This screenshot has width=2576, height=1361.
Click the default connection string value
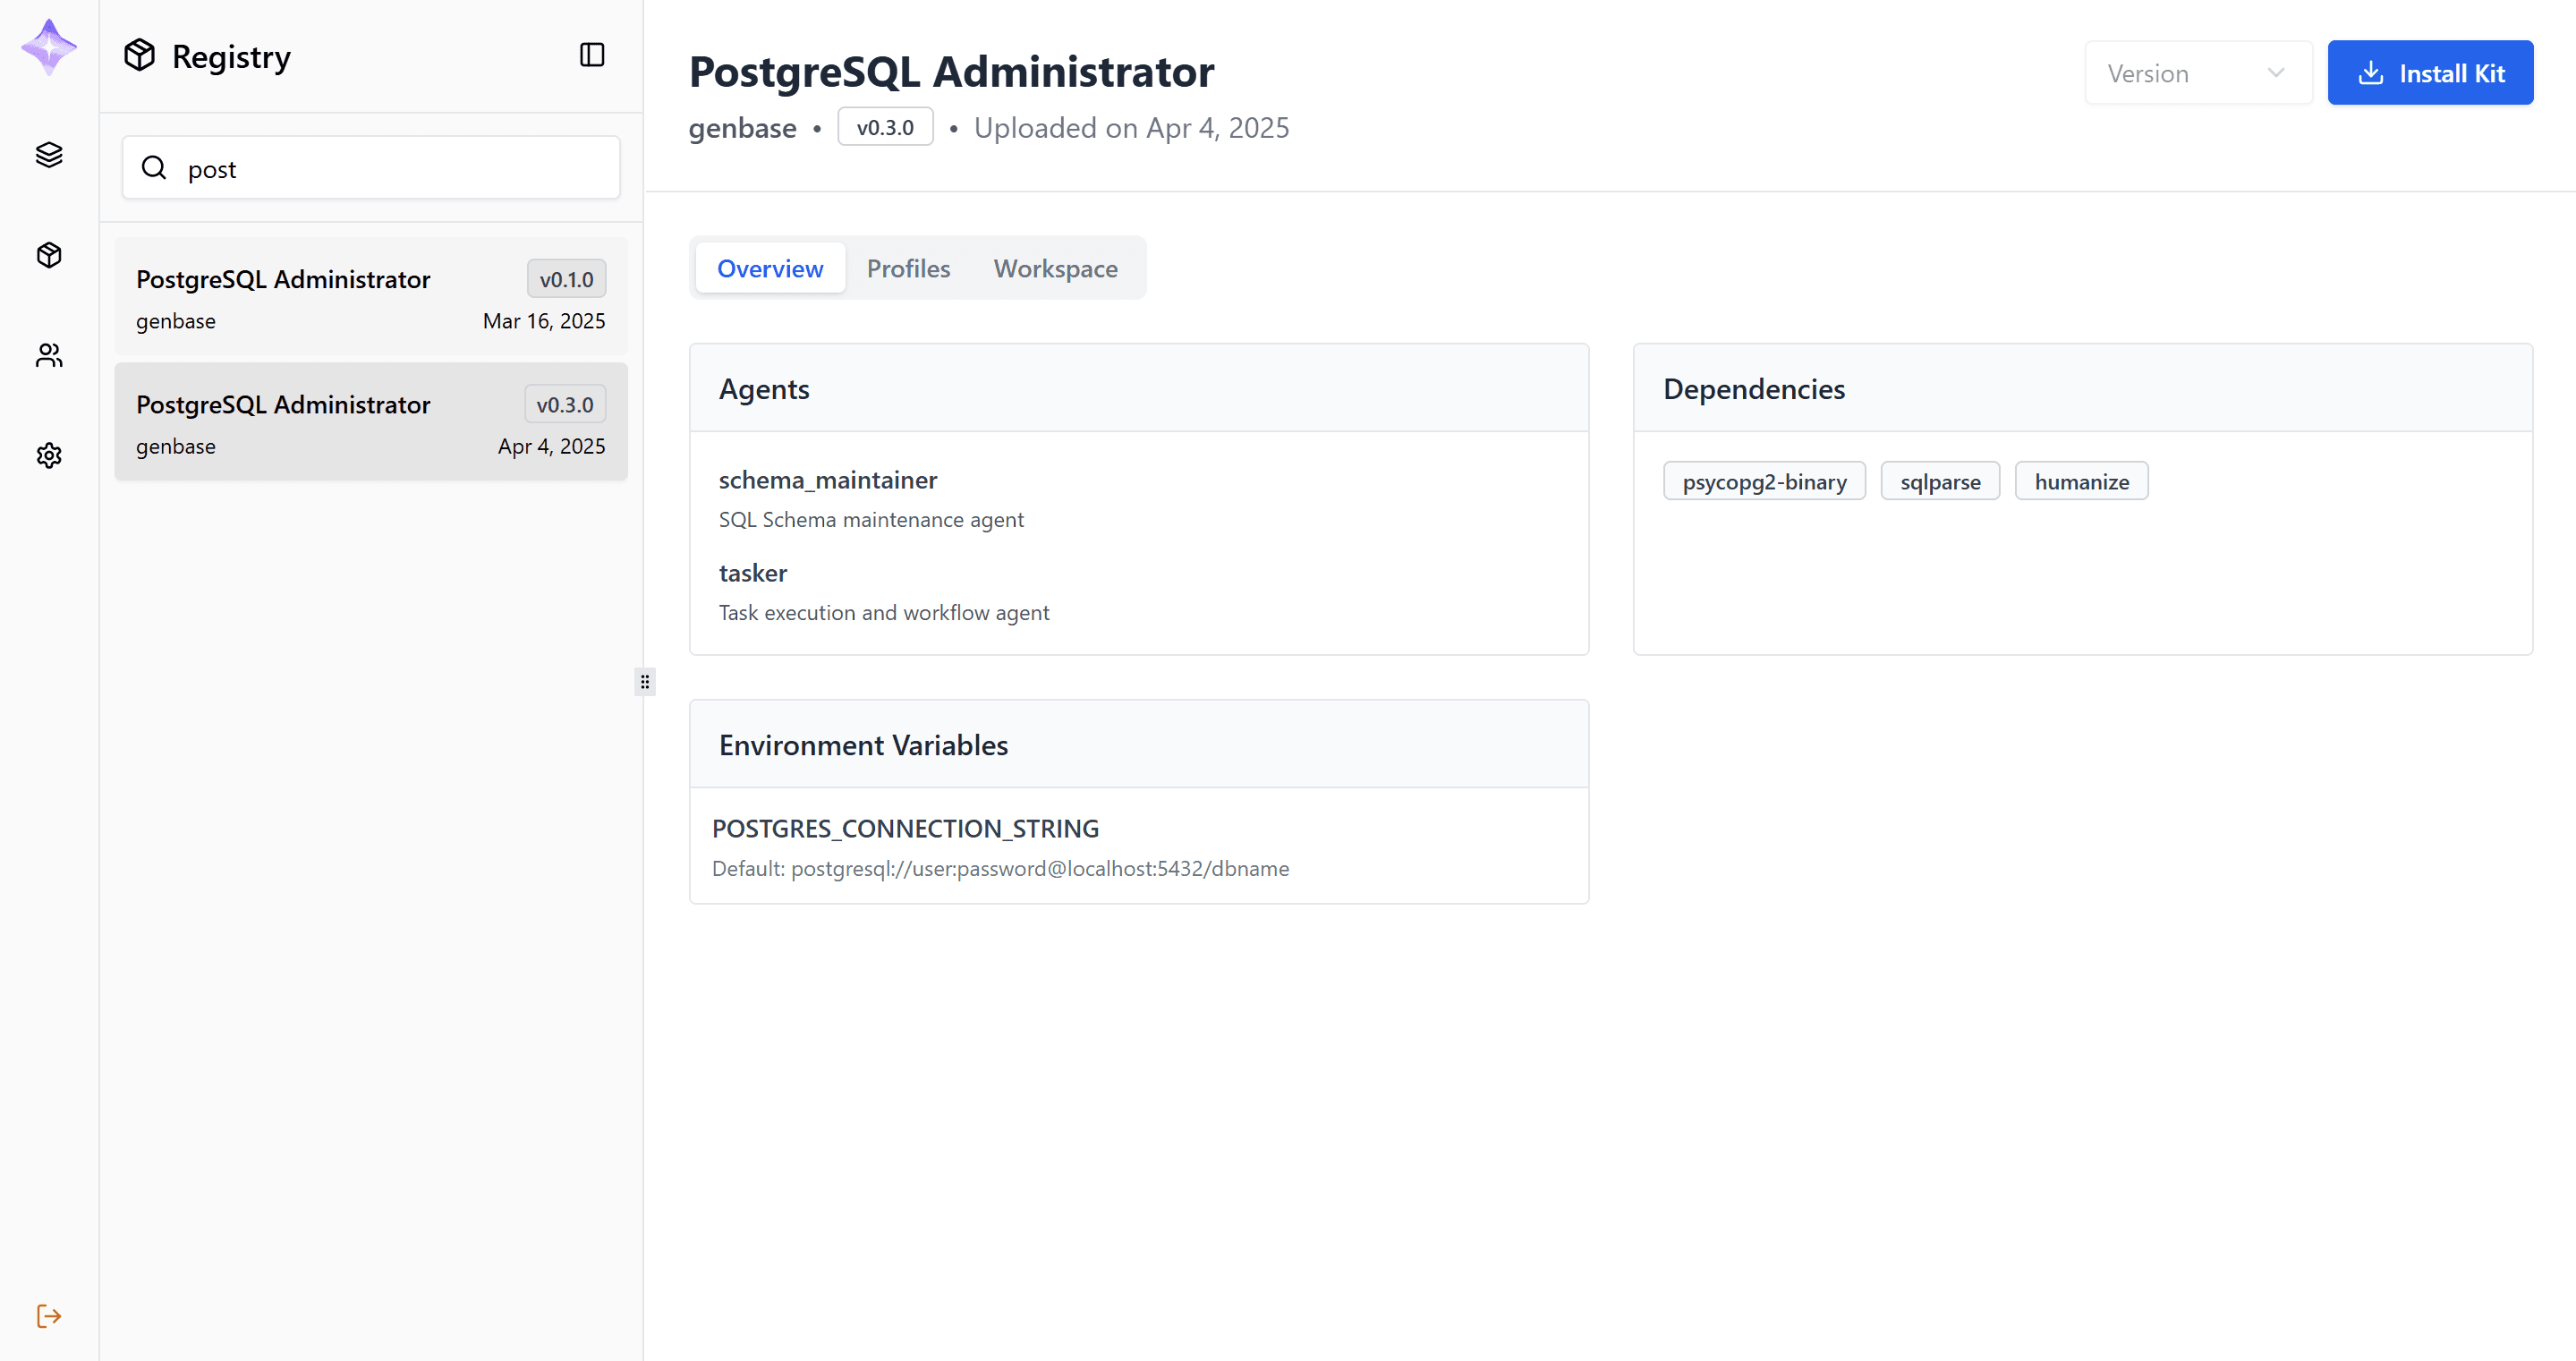(x=1040, y=868)
